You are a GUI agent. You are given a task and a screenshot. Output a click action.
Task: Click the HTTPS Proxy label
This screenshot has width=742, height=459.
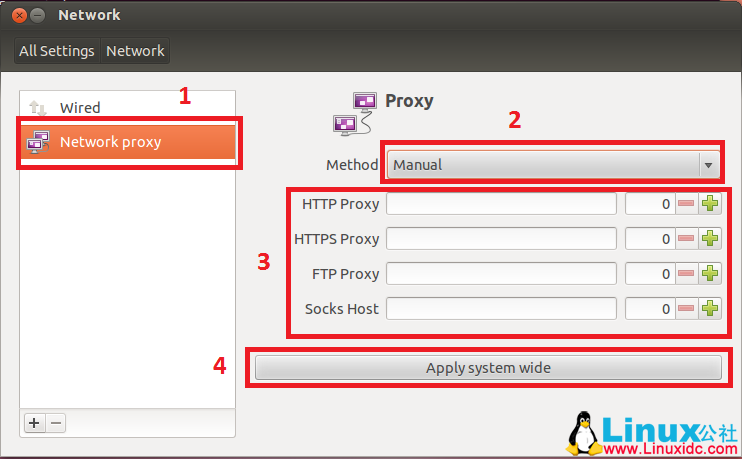[337, 239]
